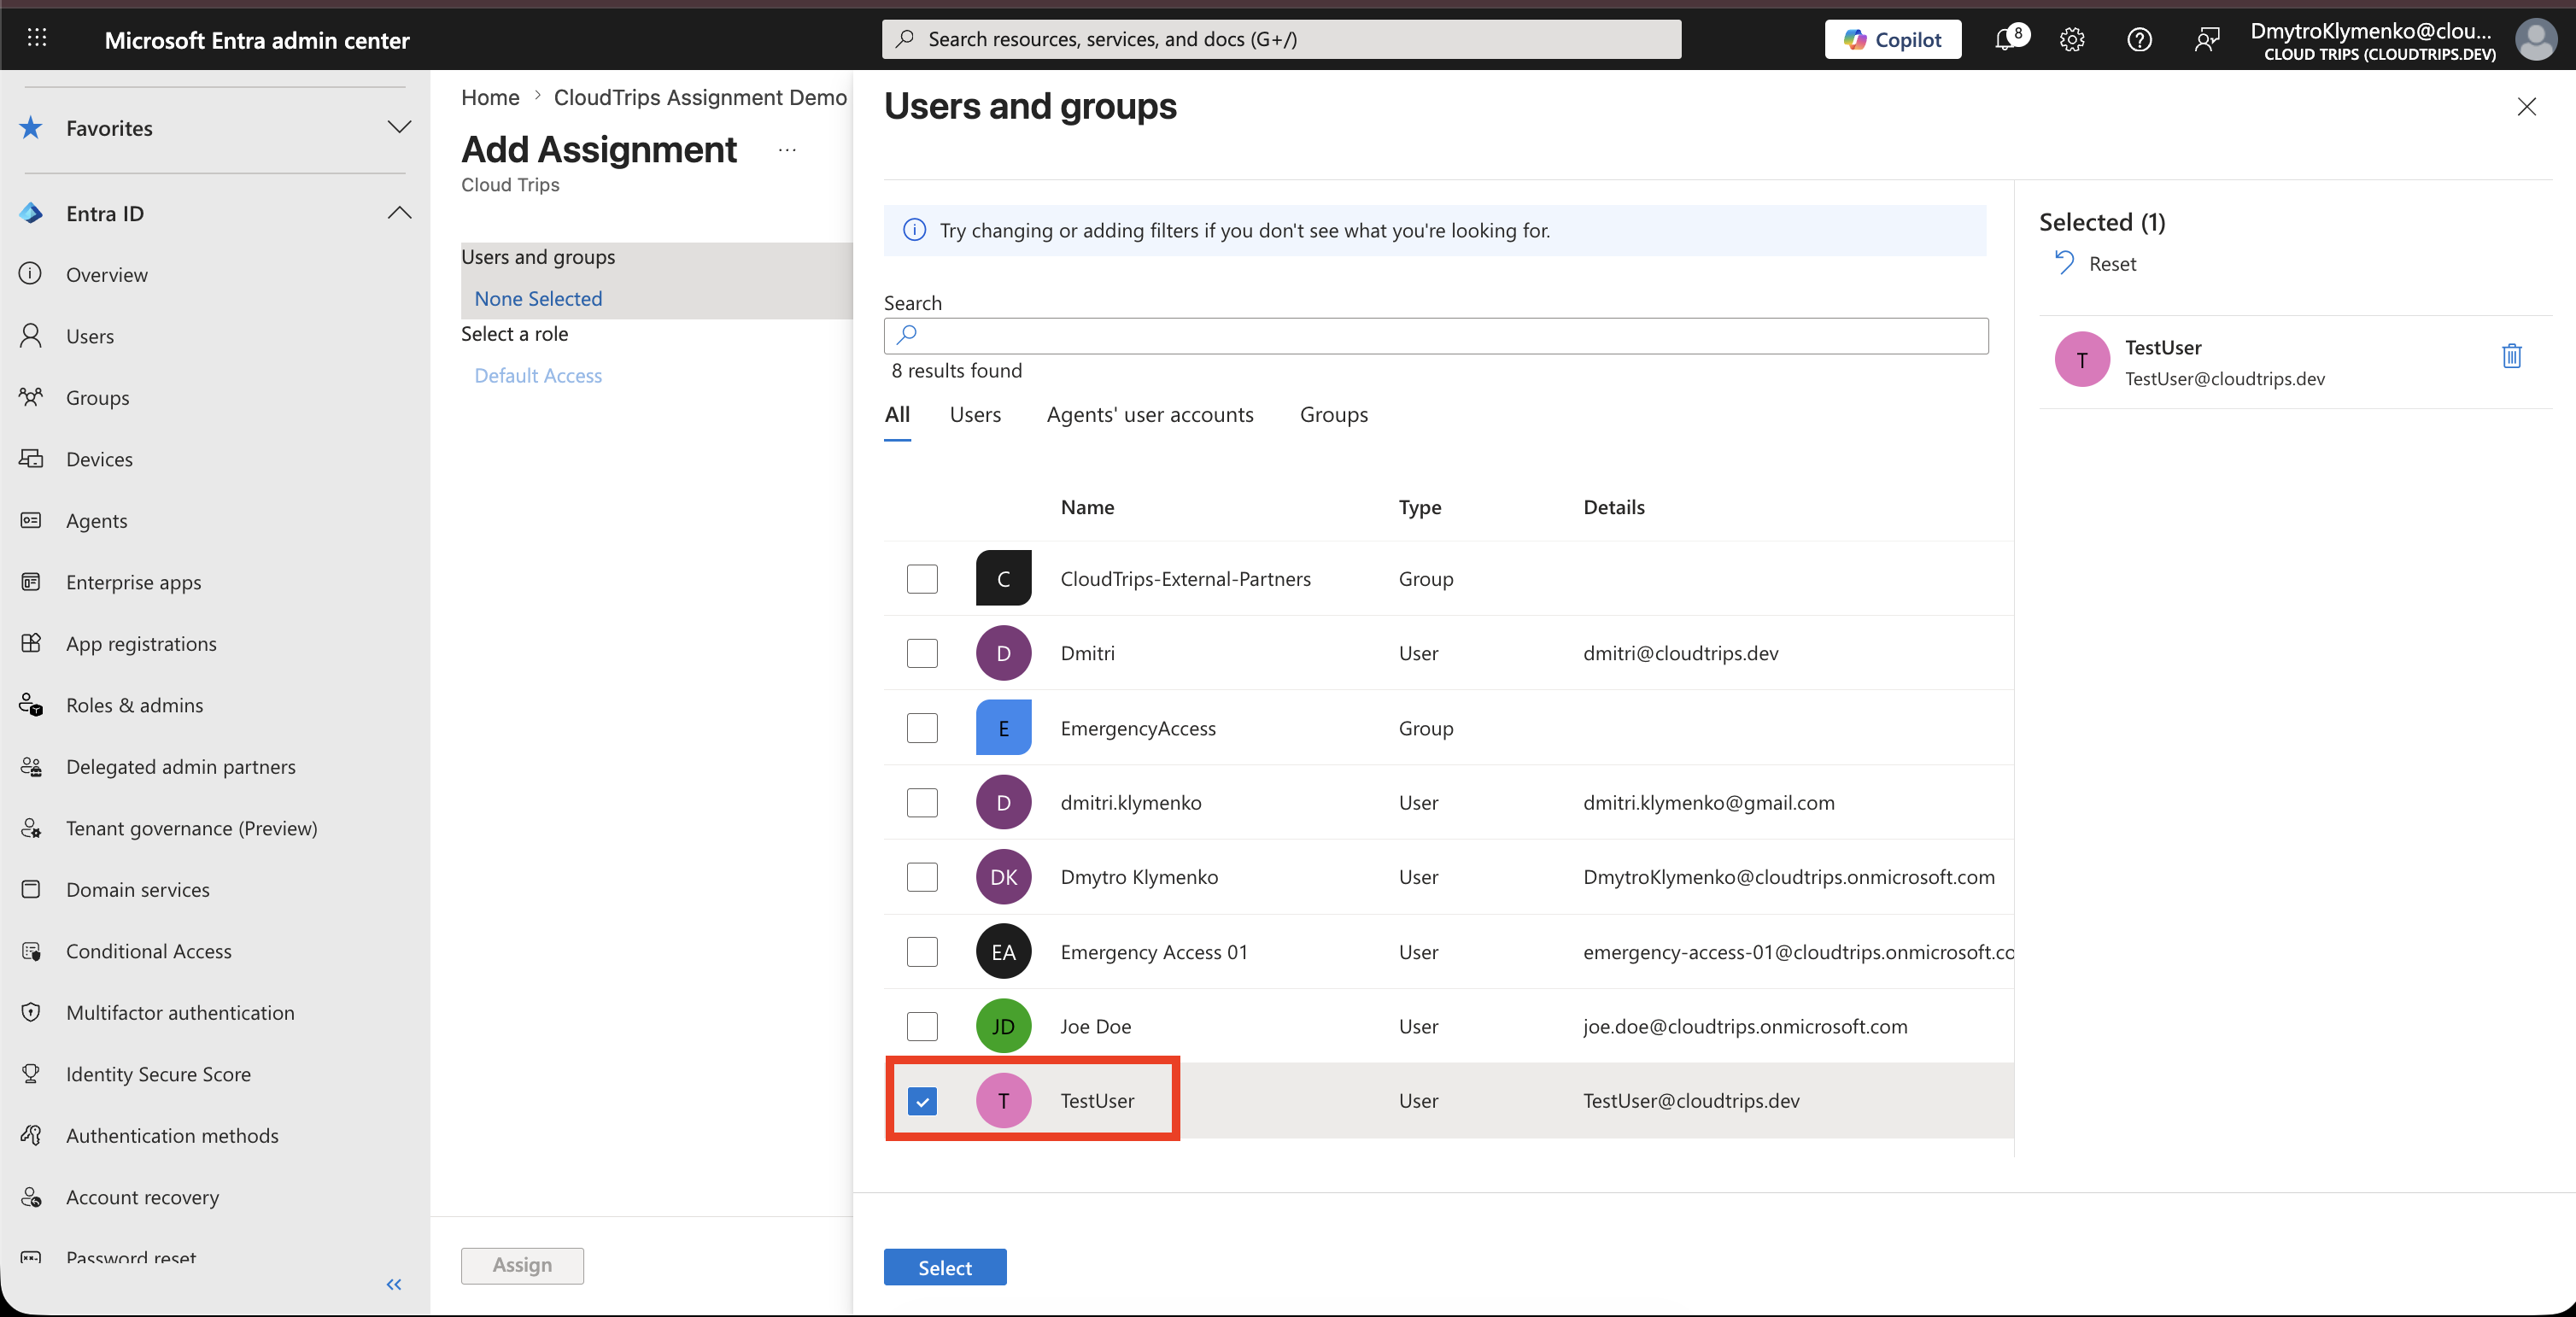Check the Dmitri user checkbox
Viewport: 2576px width, 1317px height.
pyautogui.click(x=922, y=653)
